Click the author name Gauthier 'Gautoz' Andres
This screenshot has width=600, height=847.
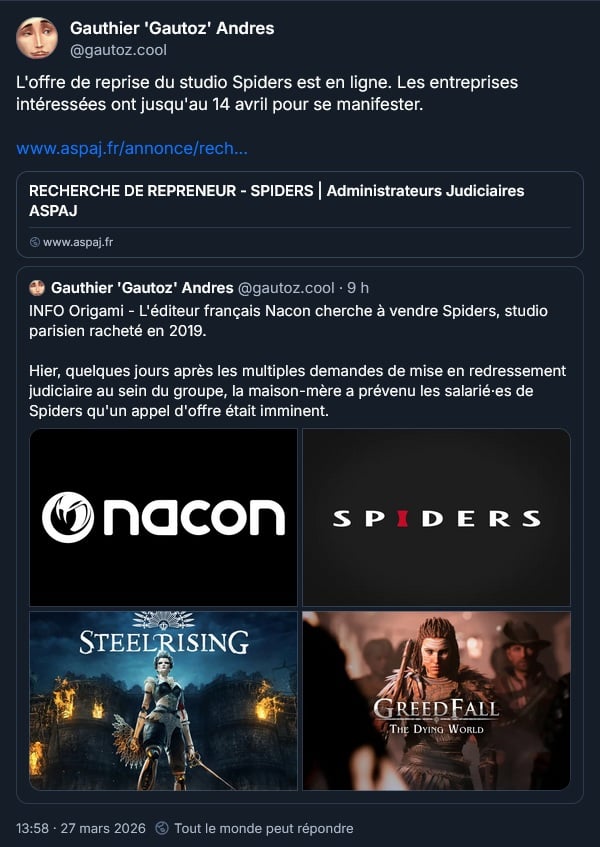(172, 28)
